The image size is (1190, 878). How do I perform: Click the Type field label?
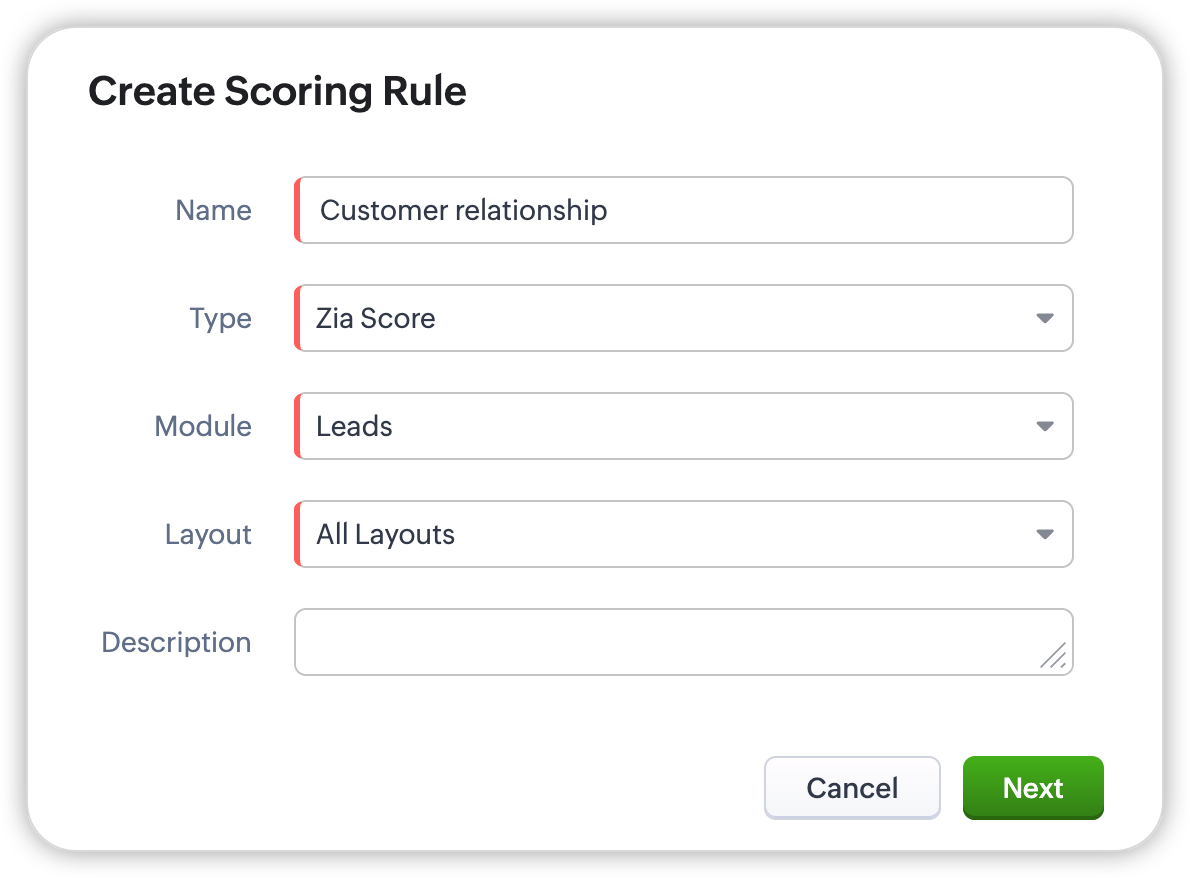pyautogui.click(x=220, y=319)
